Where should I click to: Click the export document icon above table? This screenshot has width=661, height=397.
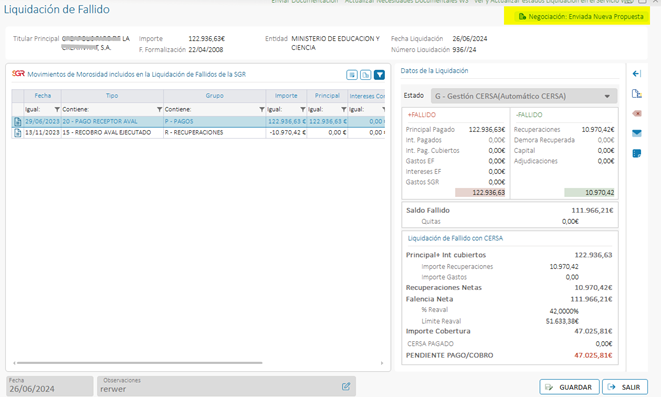pyautogui.click(x=365, y=75)
